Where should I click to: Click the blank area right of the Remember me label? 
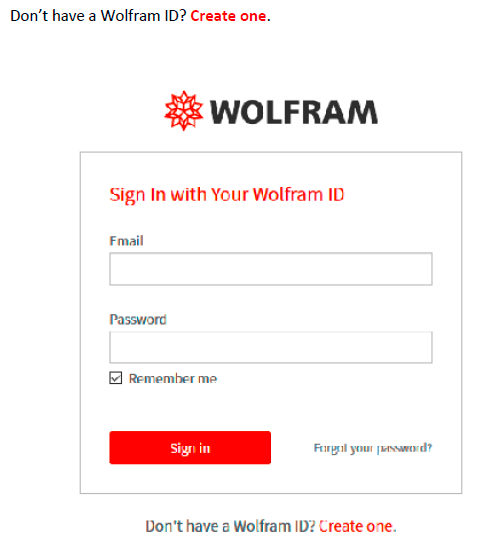point(325,378)
